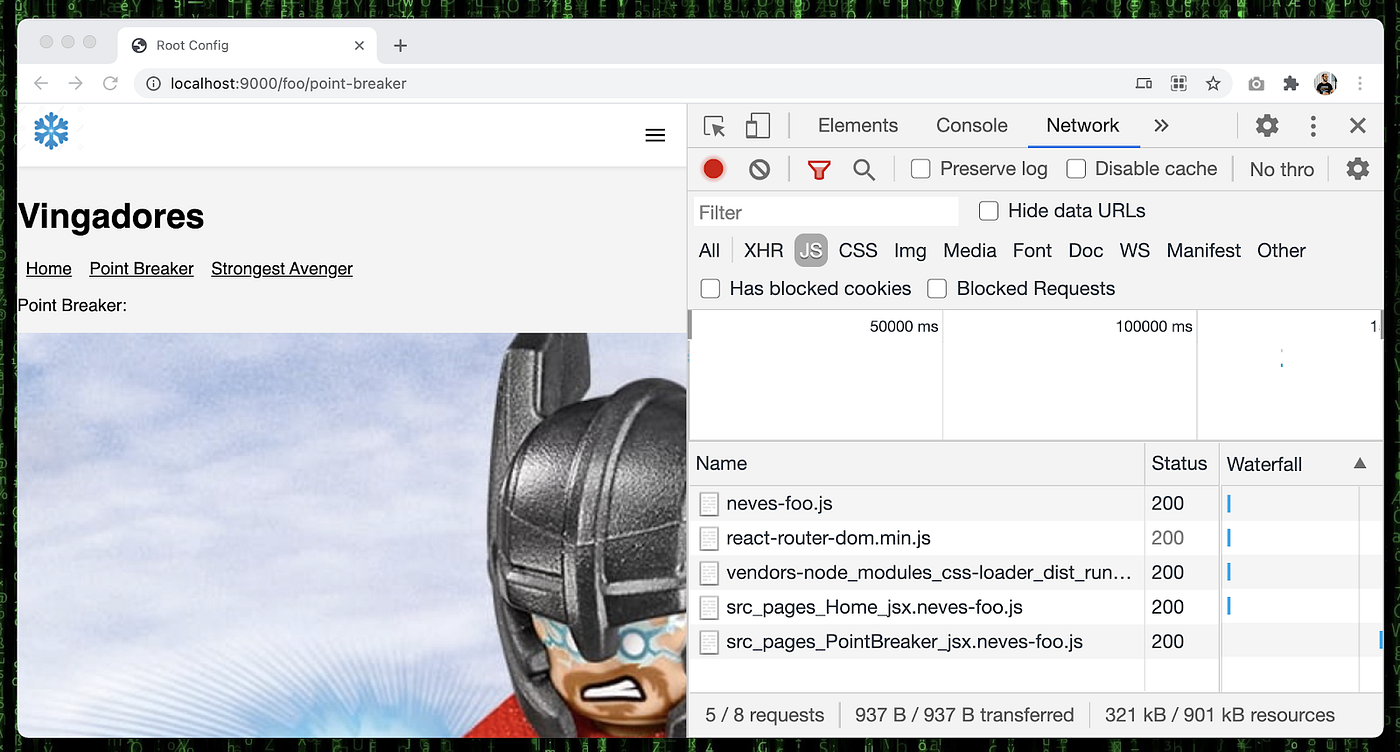This screenshot has width=1400, height=752.
Task: Open the Home link
Action: (x=49, y=269)
